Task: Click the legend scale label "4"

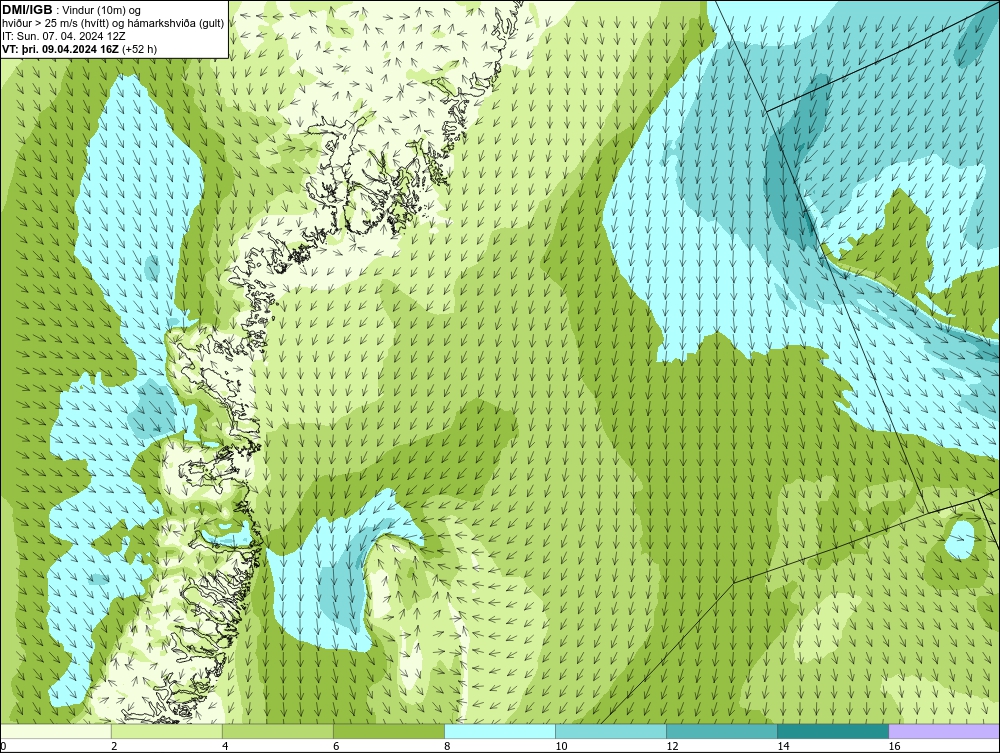Action: click(x=225, y=747)
